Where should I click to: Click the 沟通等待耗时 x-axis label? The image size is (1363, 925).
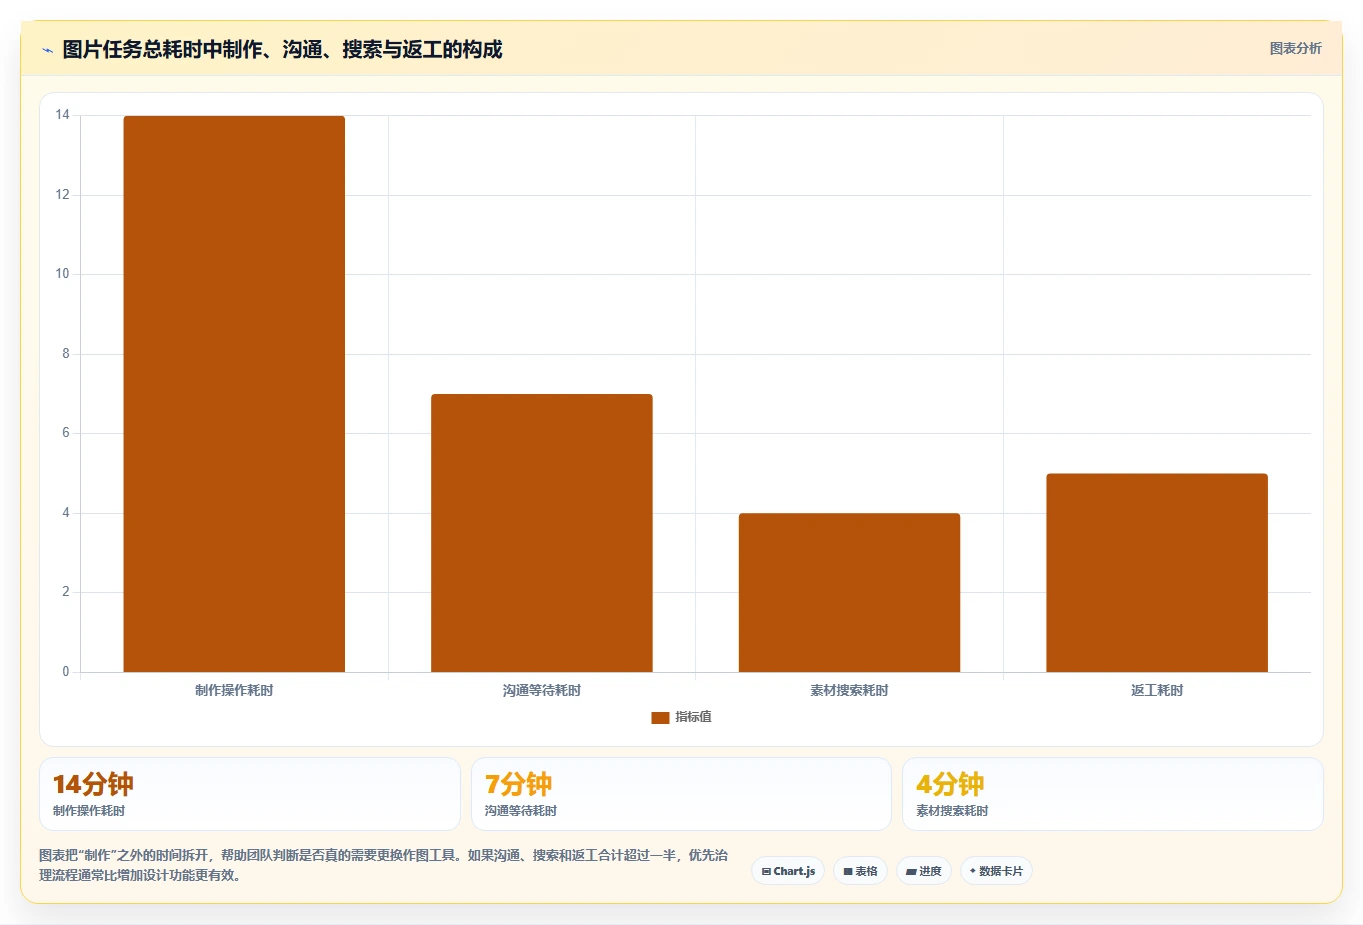542,690
